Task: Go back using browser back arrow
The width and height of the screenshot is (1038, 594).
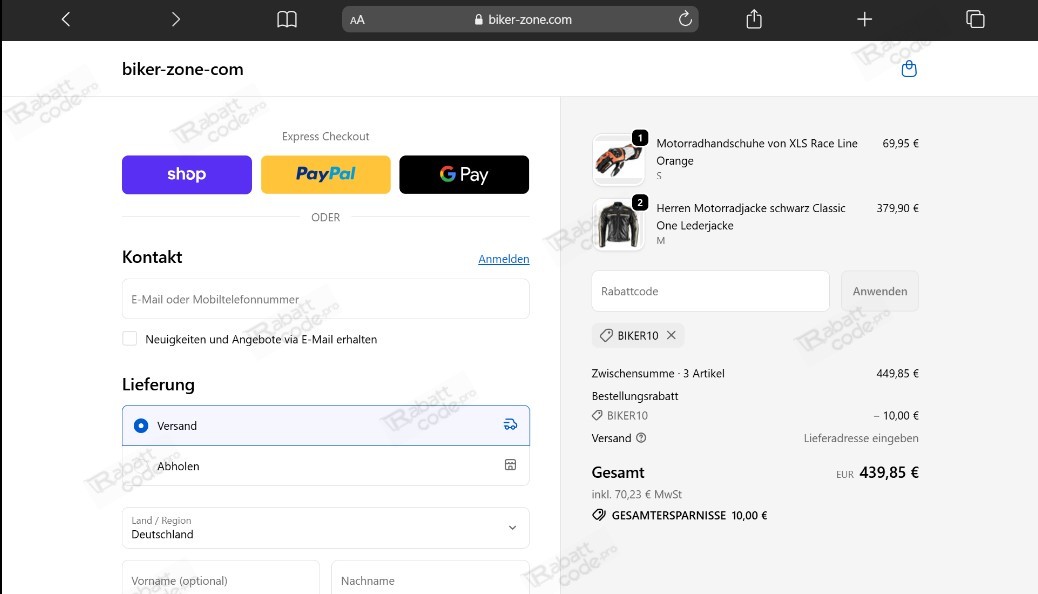Action: (x=66, y=19)
